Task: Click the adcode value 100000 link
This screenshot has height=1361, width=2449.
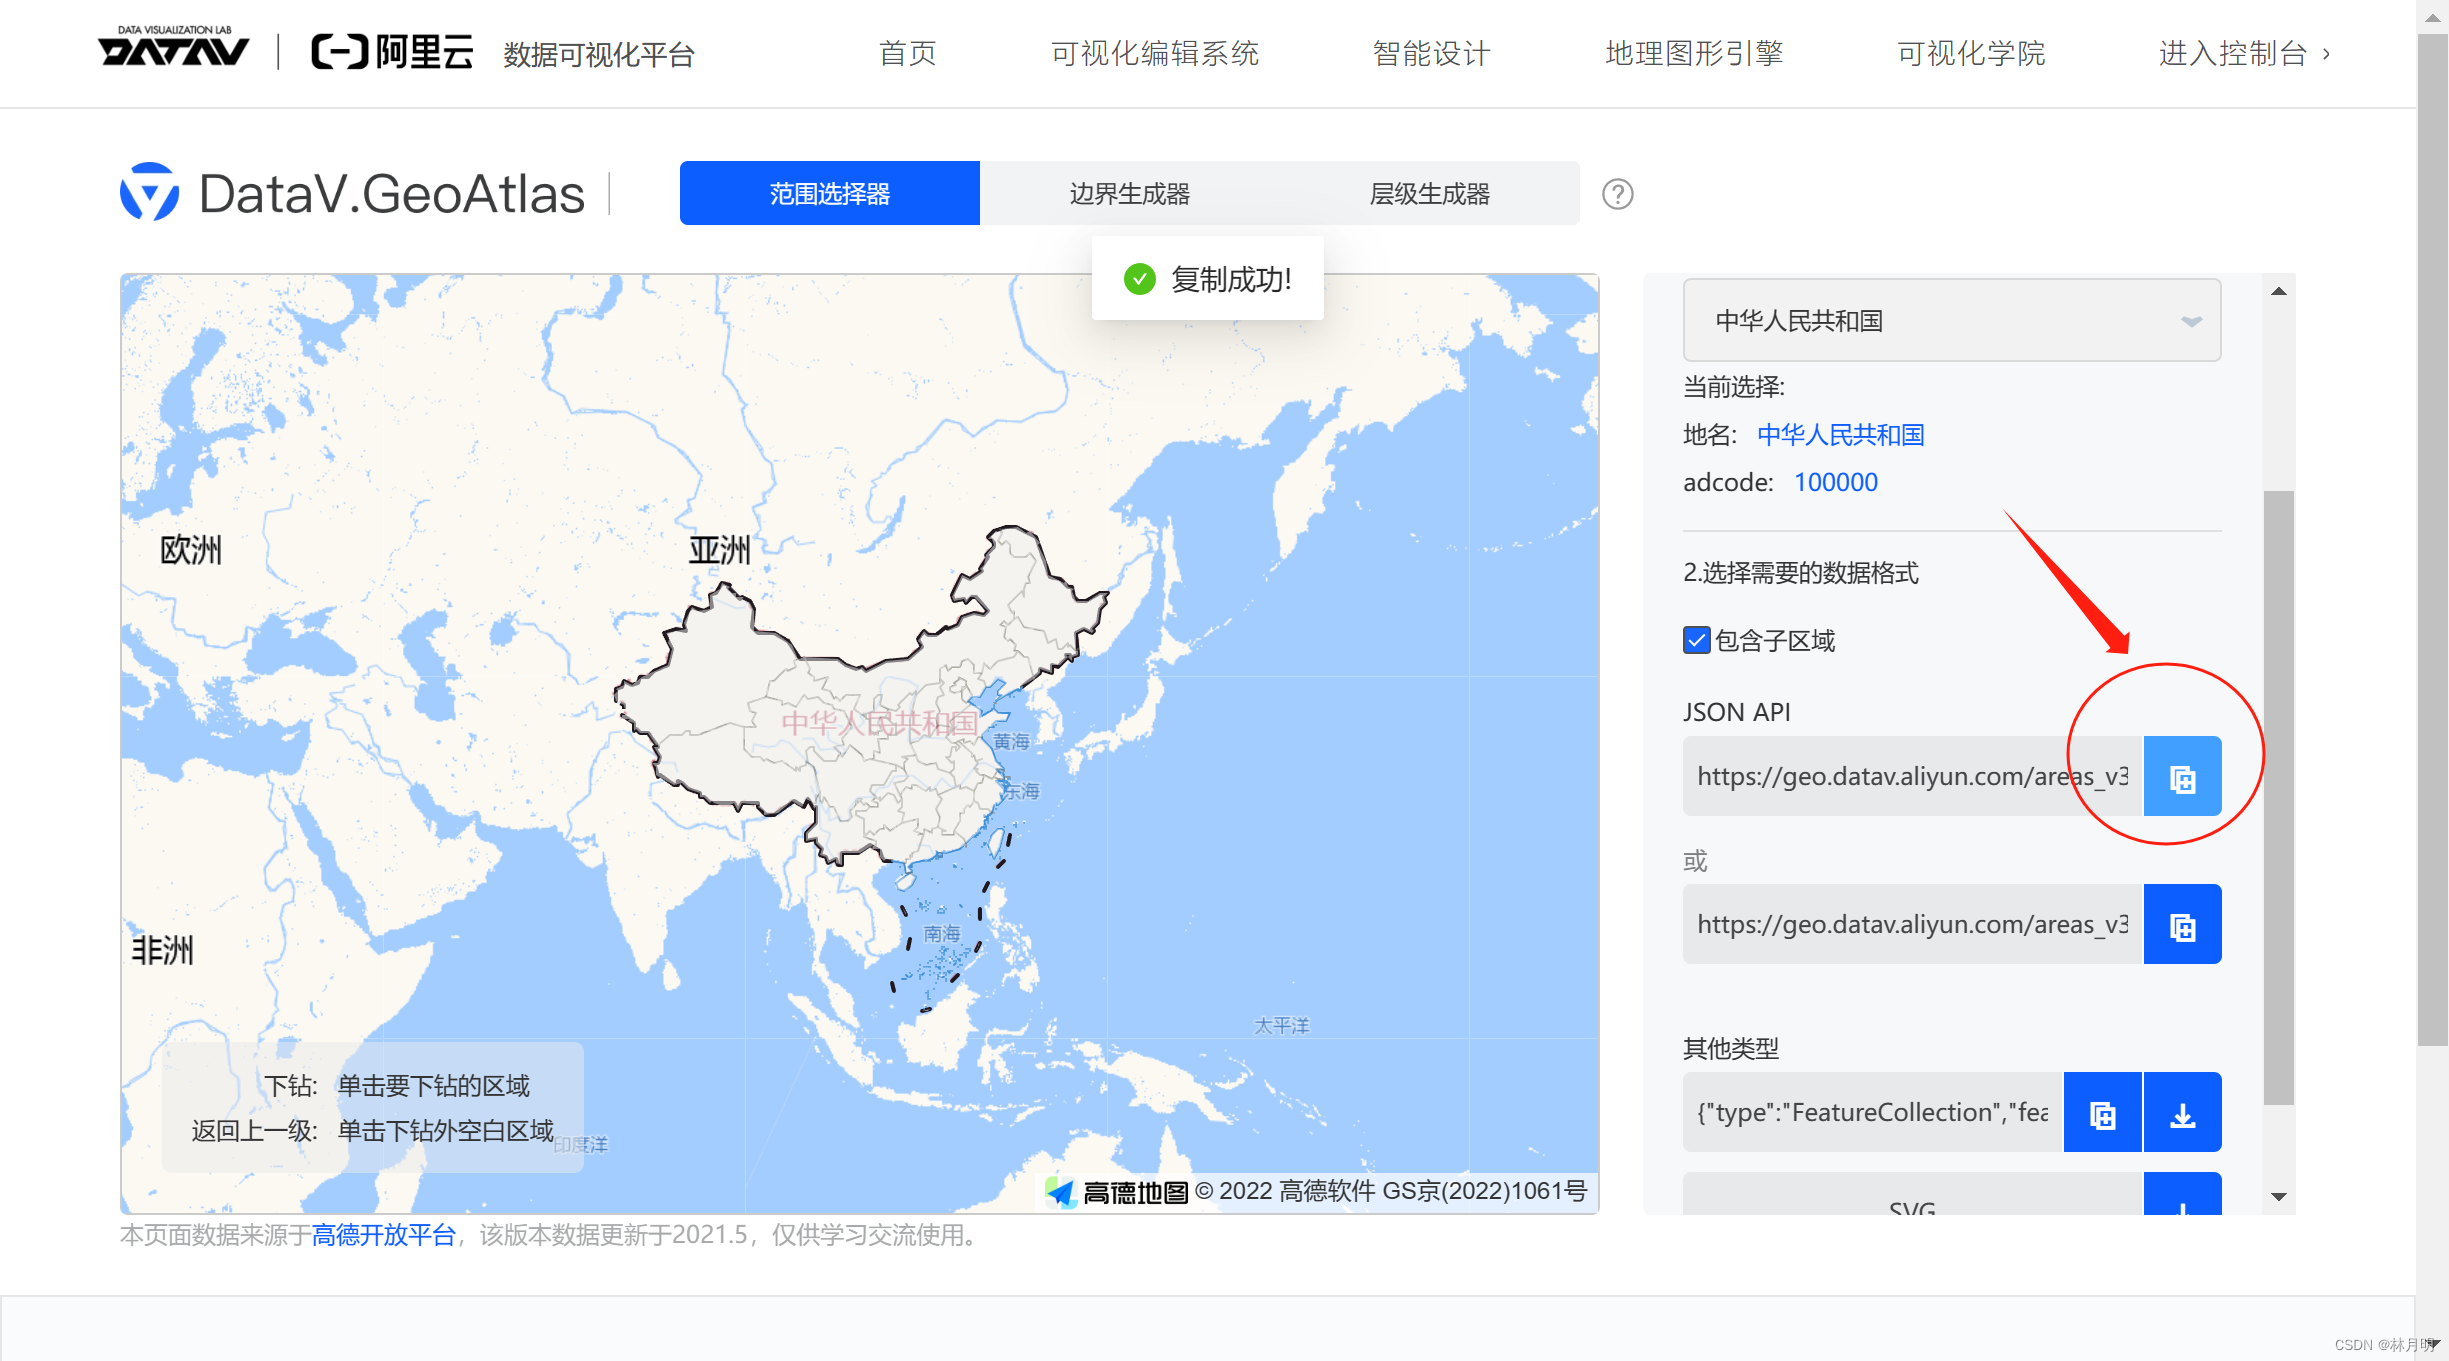Action: pos(1835,481)
